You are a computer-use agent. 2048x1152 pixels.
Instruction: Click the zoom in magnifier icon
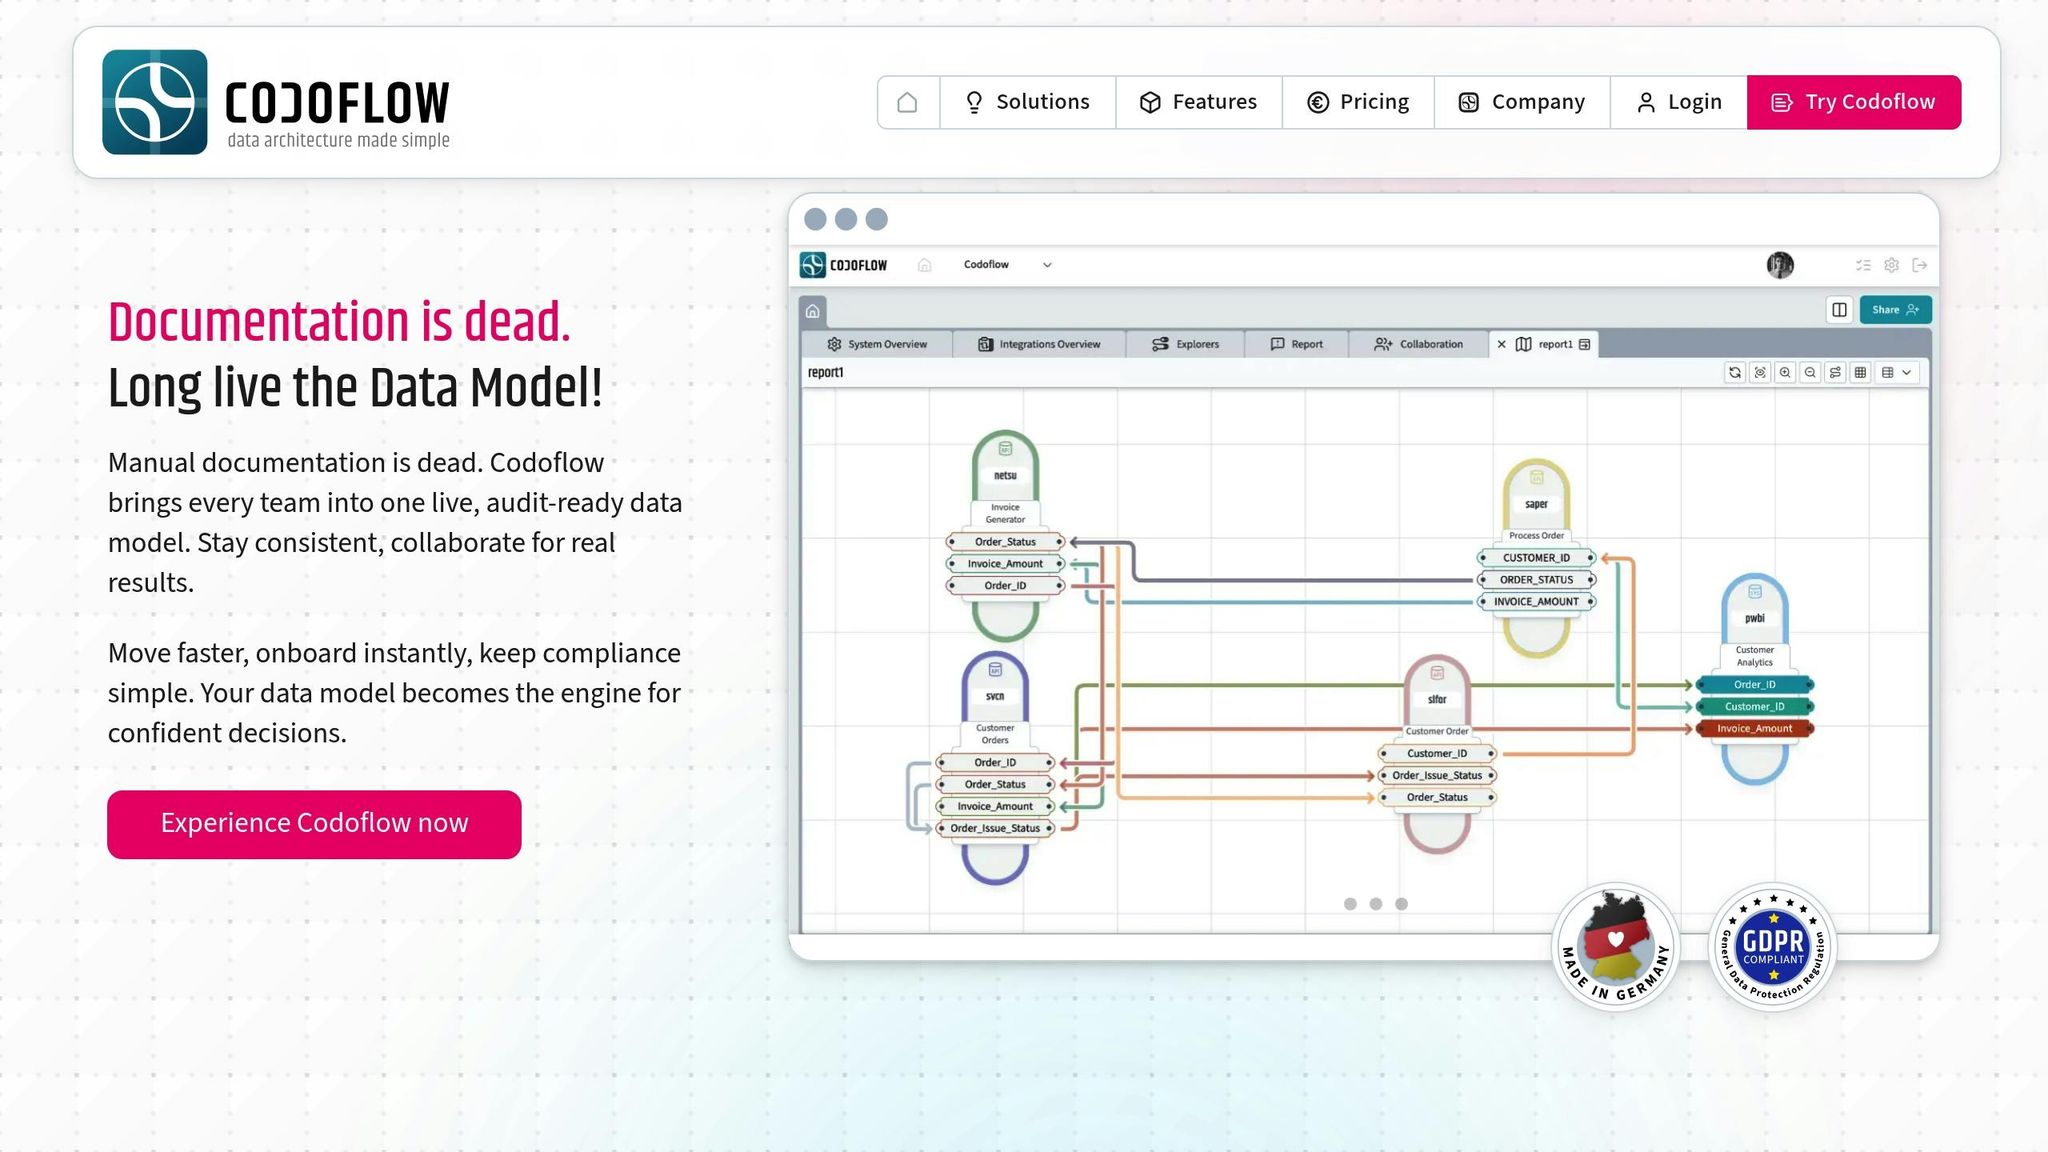pyautogui.click(x=1785, y=372)
